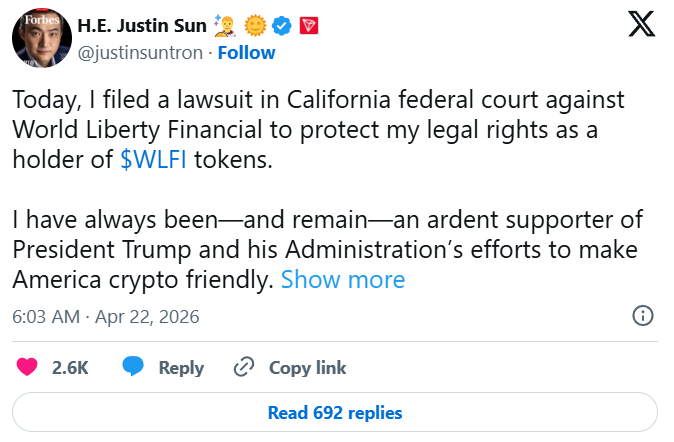Click the 2.6K like count
Image resolution: width=674 pixels, height=442 pixels.
pos(70,368)
